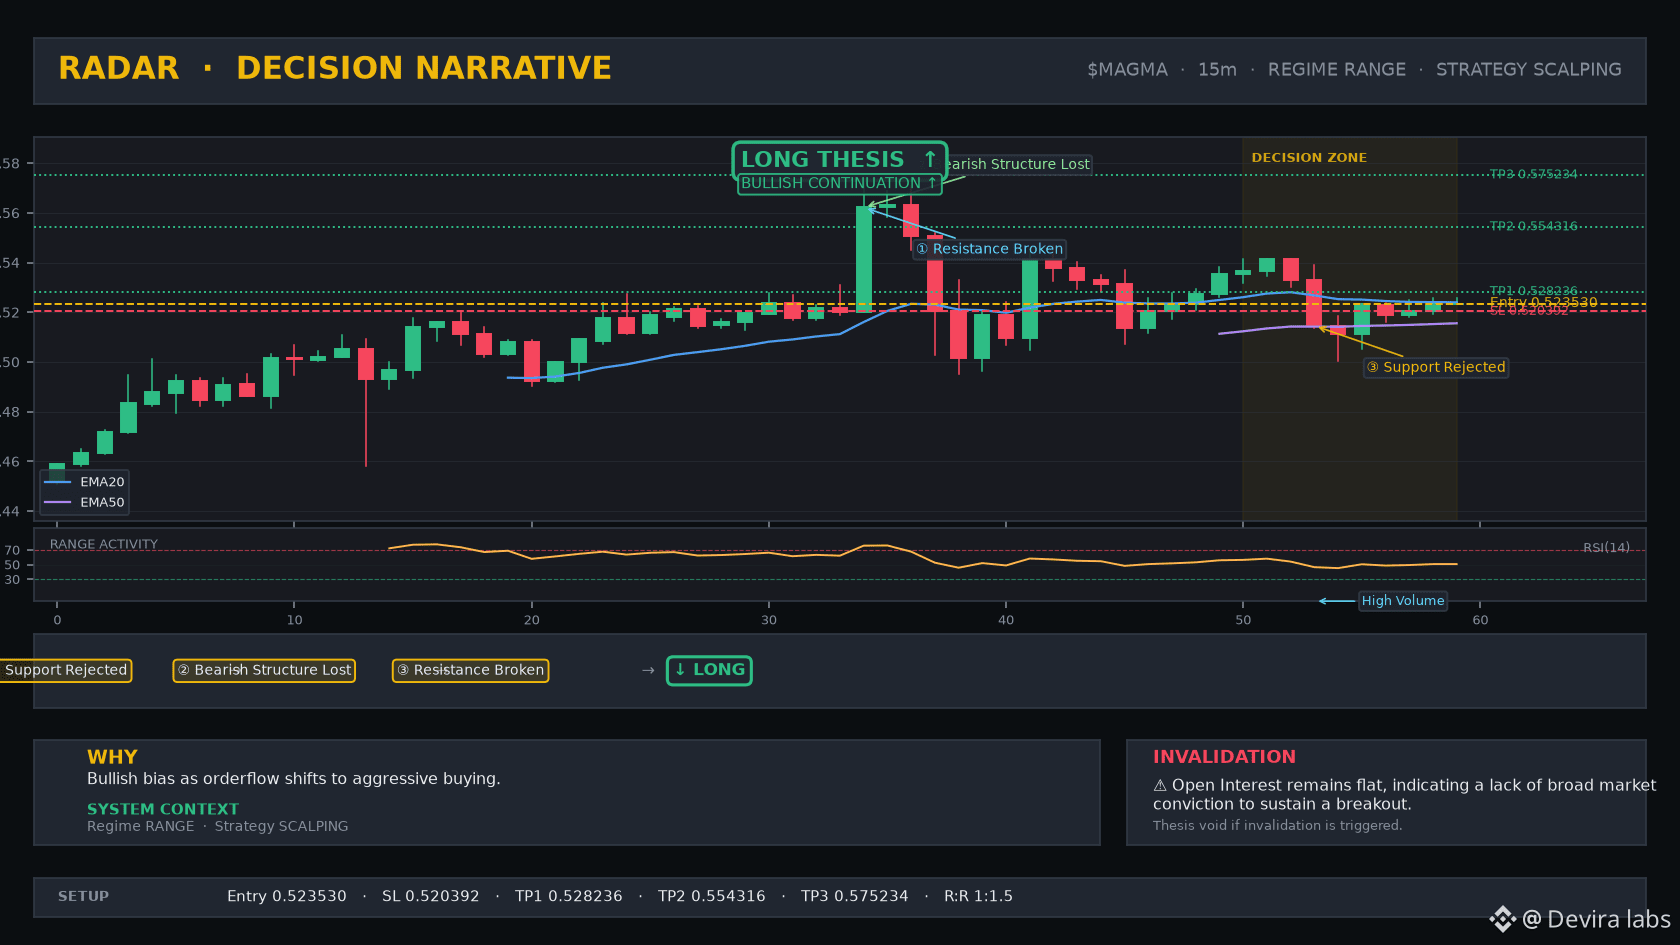The height and width of the screenshot is (945, 1680).
Task: Click Entry 0.523530 in the SETUP bar
Action: click(287, 897)
